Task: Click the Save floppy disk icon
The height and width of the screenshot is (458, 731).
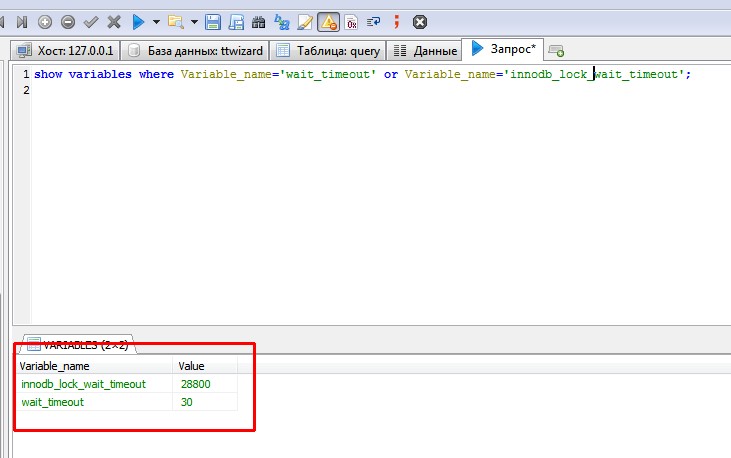Action: click(x=213, y=20)
